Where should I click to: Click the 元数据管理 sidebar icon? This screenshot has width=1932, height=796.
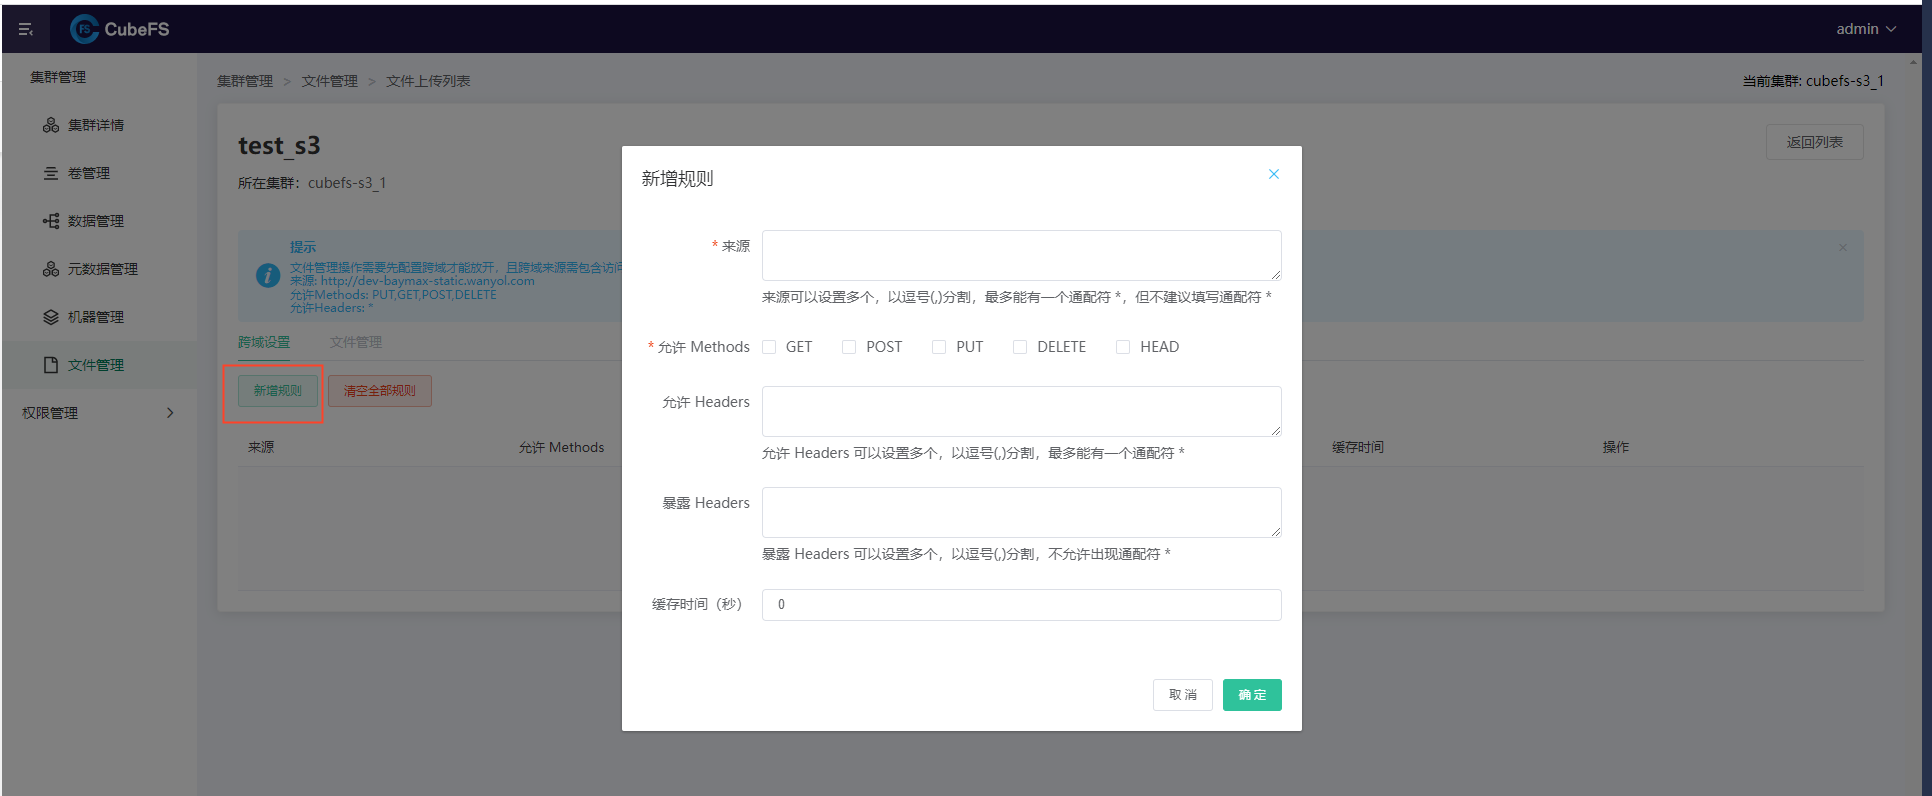(x=51, y=269)
